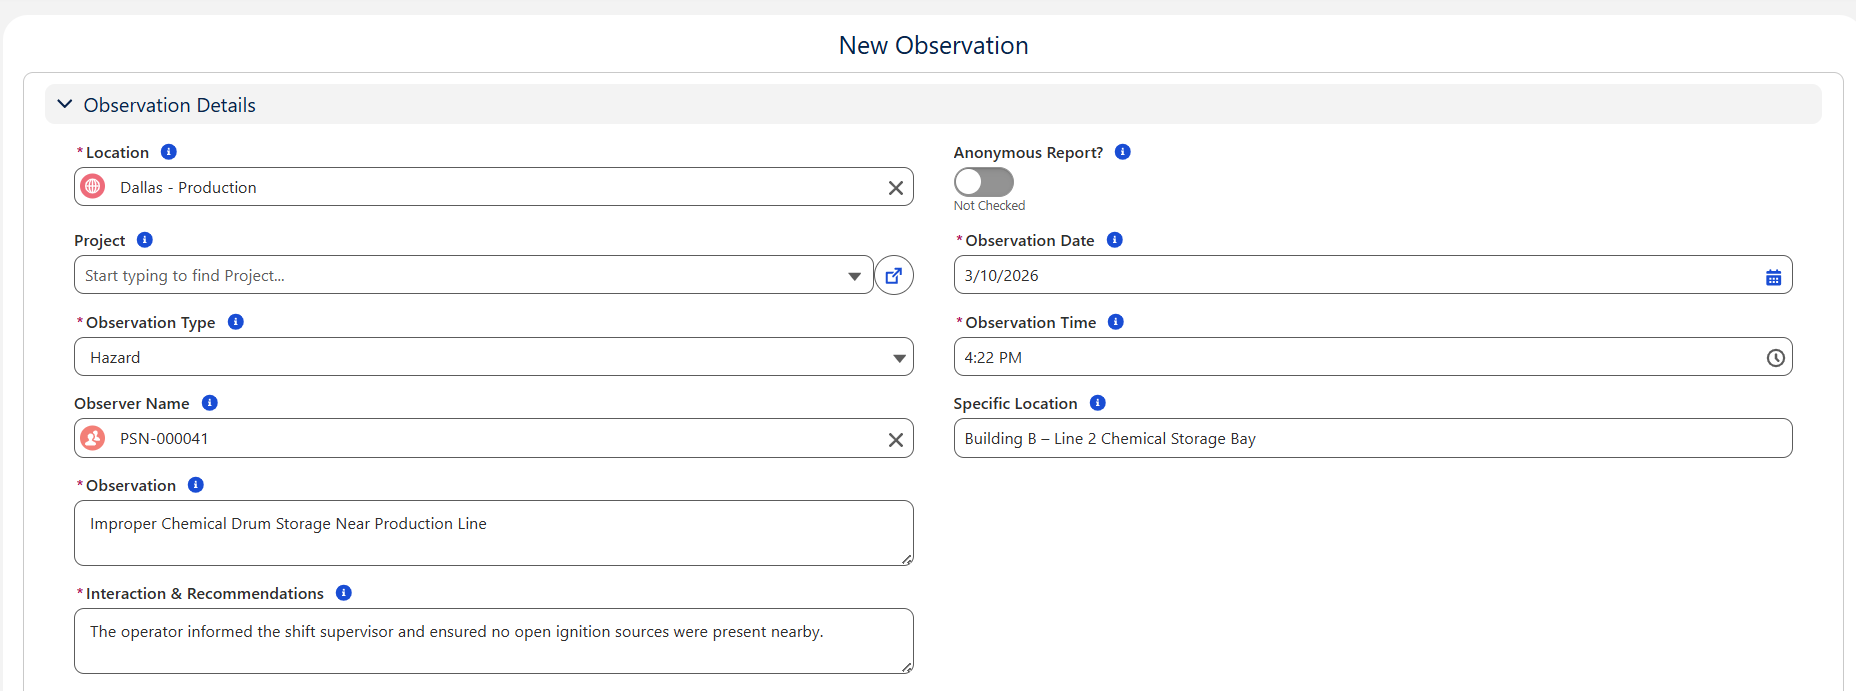Screen dimensions: 1856x691
Task: Clear the Dallas - Production location value
Action: [x=896, y=188]
